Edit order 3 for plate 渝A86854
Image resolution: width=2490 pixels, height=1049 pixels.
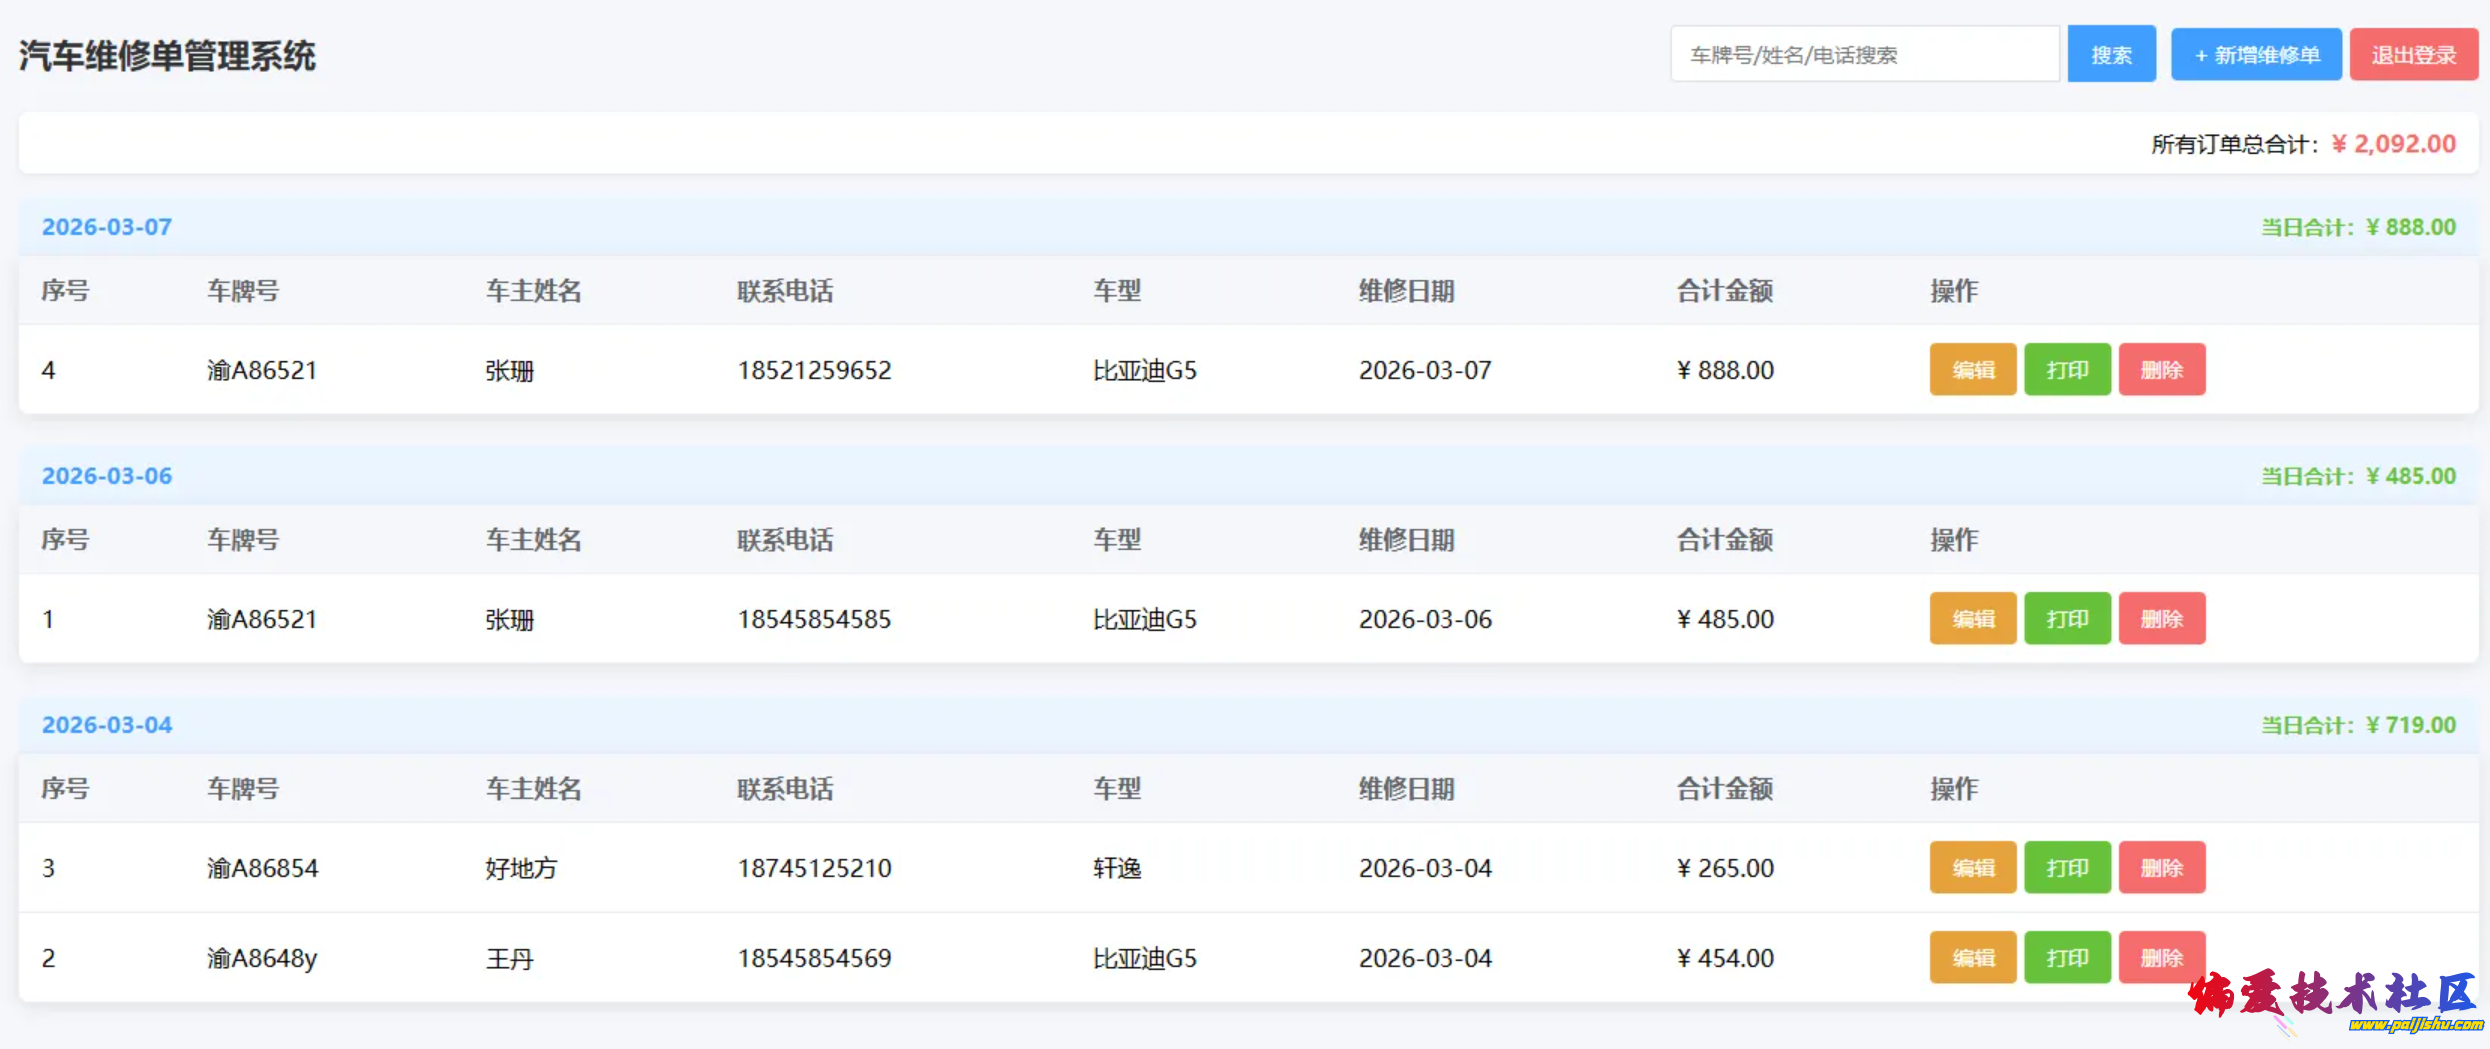(x=1972, y=868)
